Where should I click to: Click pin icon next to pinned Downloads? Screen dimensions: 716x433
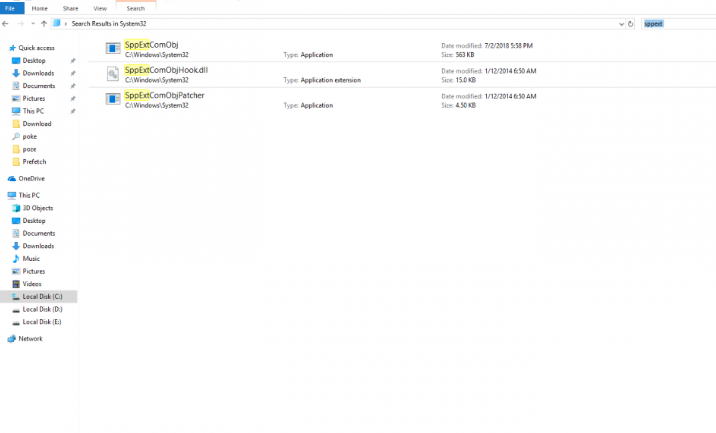coord(72,73)
